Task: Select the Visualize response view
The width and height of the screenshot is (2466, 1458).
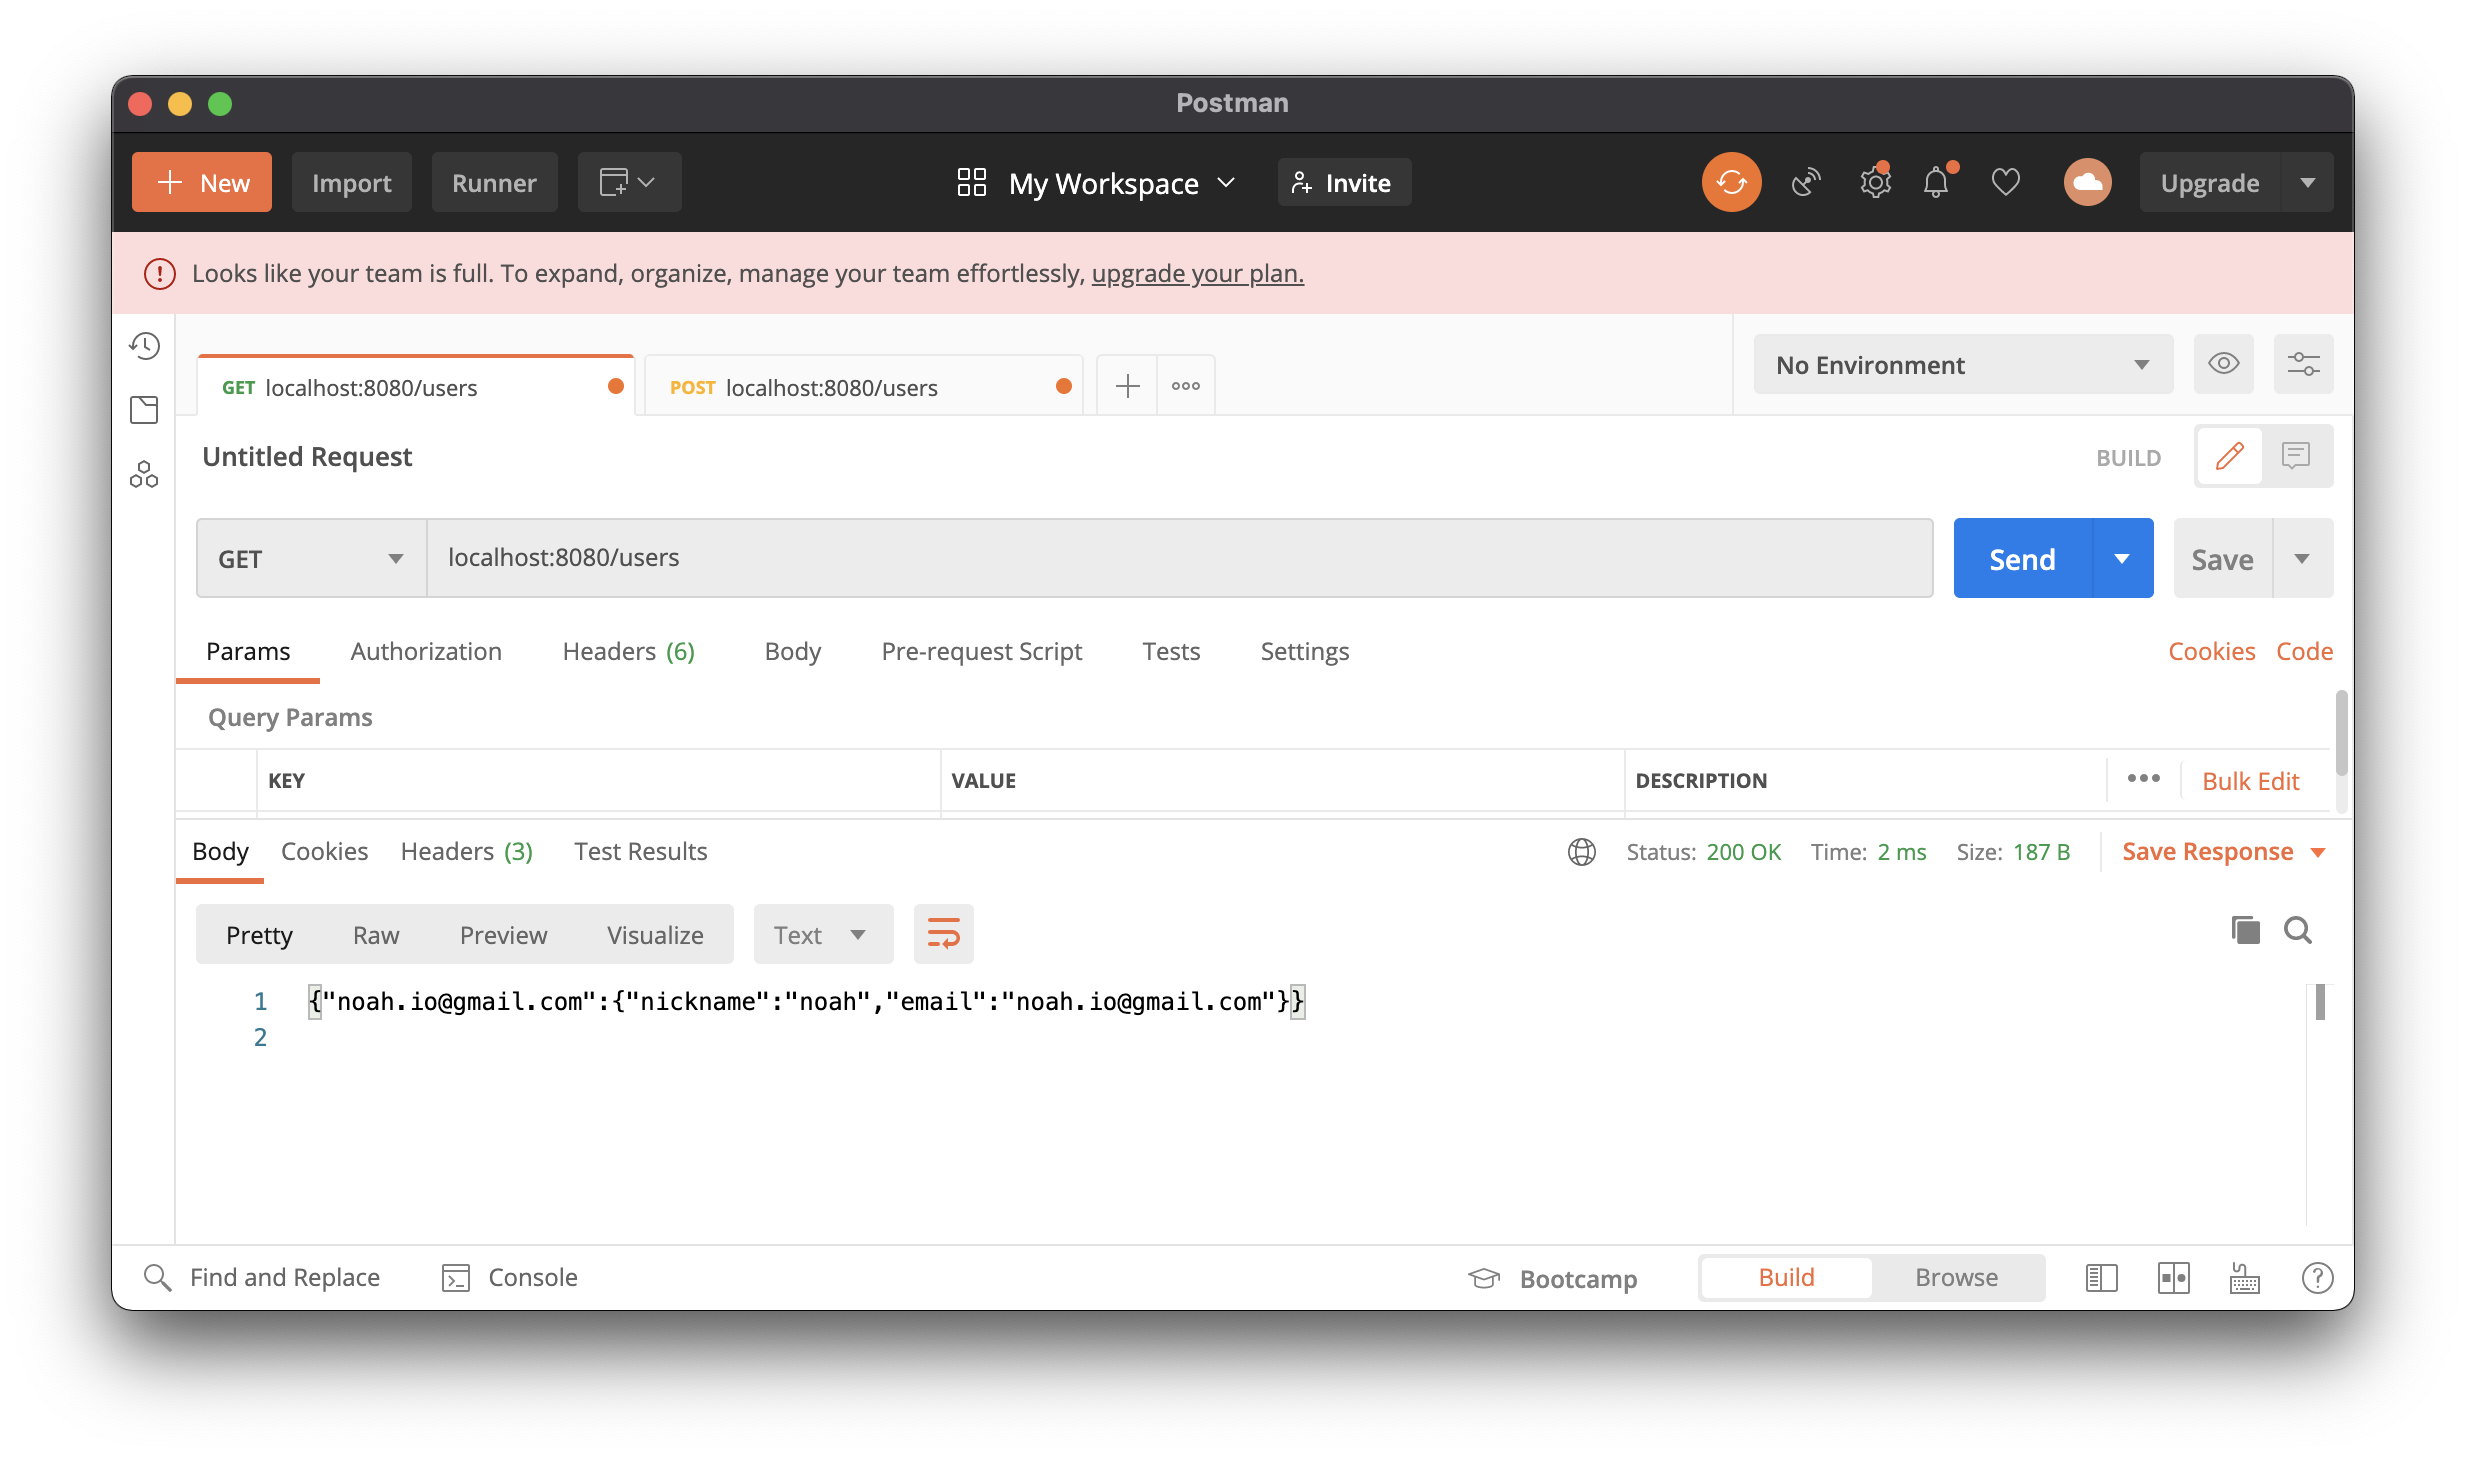Action: [x=655, y=934]
